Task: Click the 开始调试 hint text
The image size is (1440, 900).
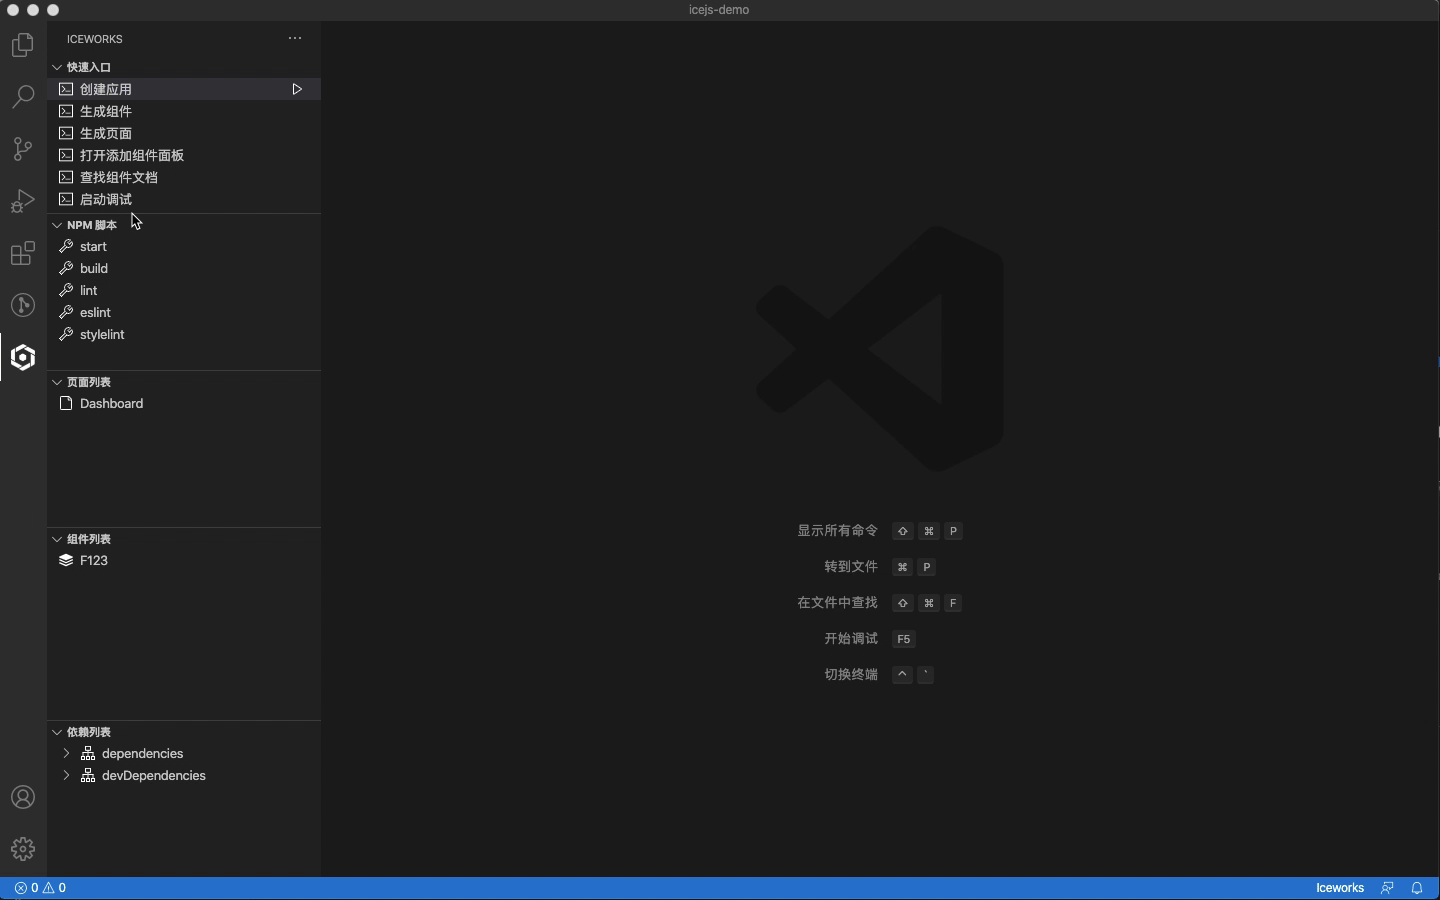Action: [x=851, y=639]
